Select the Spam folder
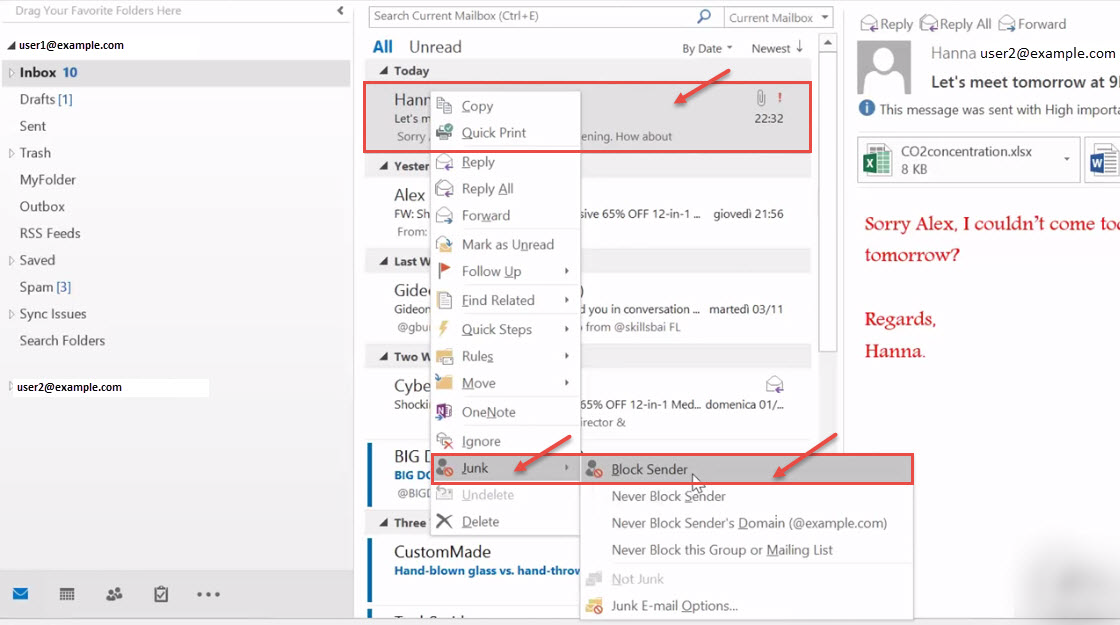Viewport: 1120px width, 625px height. pos(43,287)
